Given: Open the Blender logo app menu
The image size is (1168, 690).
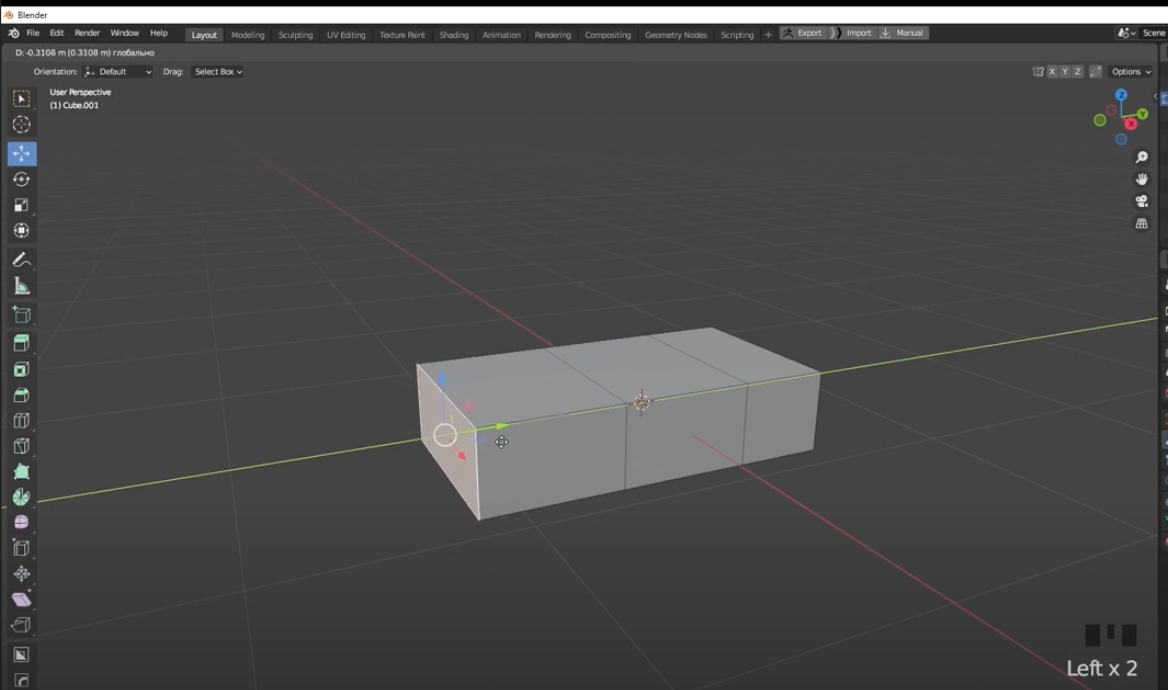Looking at the screenshot, I should click(13, 33).
